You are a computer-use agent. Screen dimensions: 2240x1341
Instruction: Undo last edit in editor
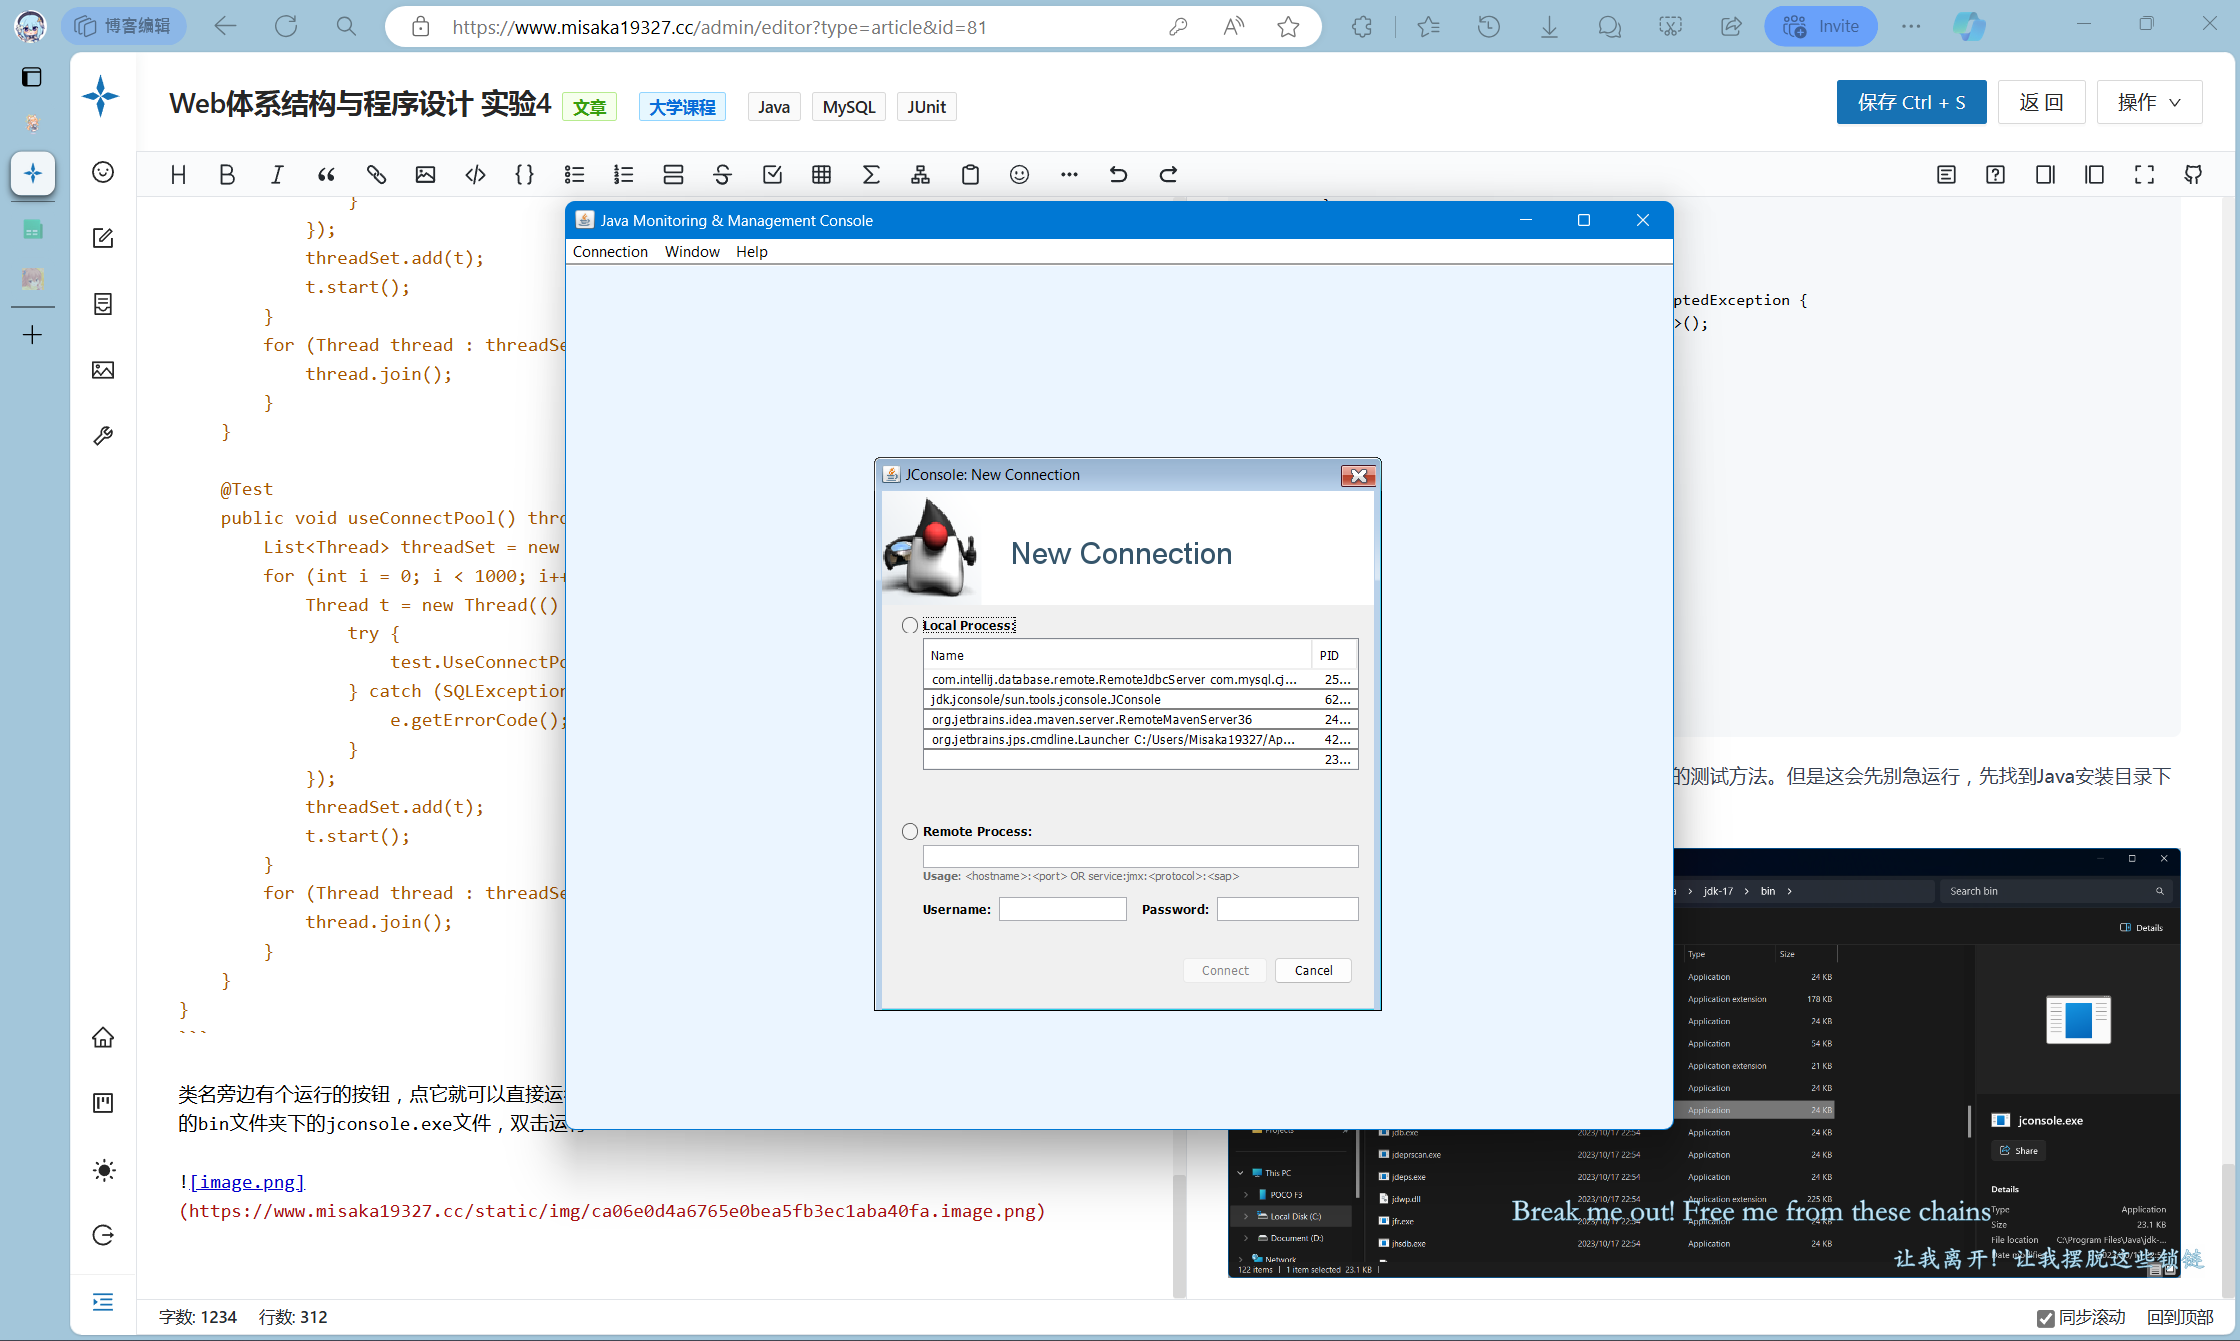coord(1118,175)
